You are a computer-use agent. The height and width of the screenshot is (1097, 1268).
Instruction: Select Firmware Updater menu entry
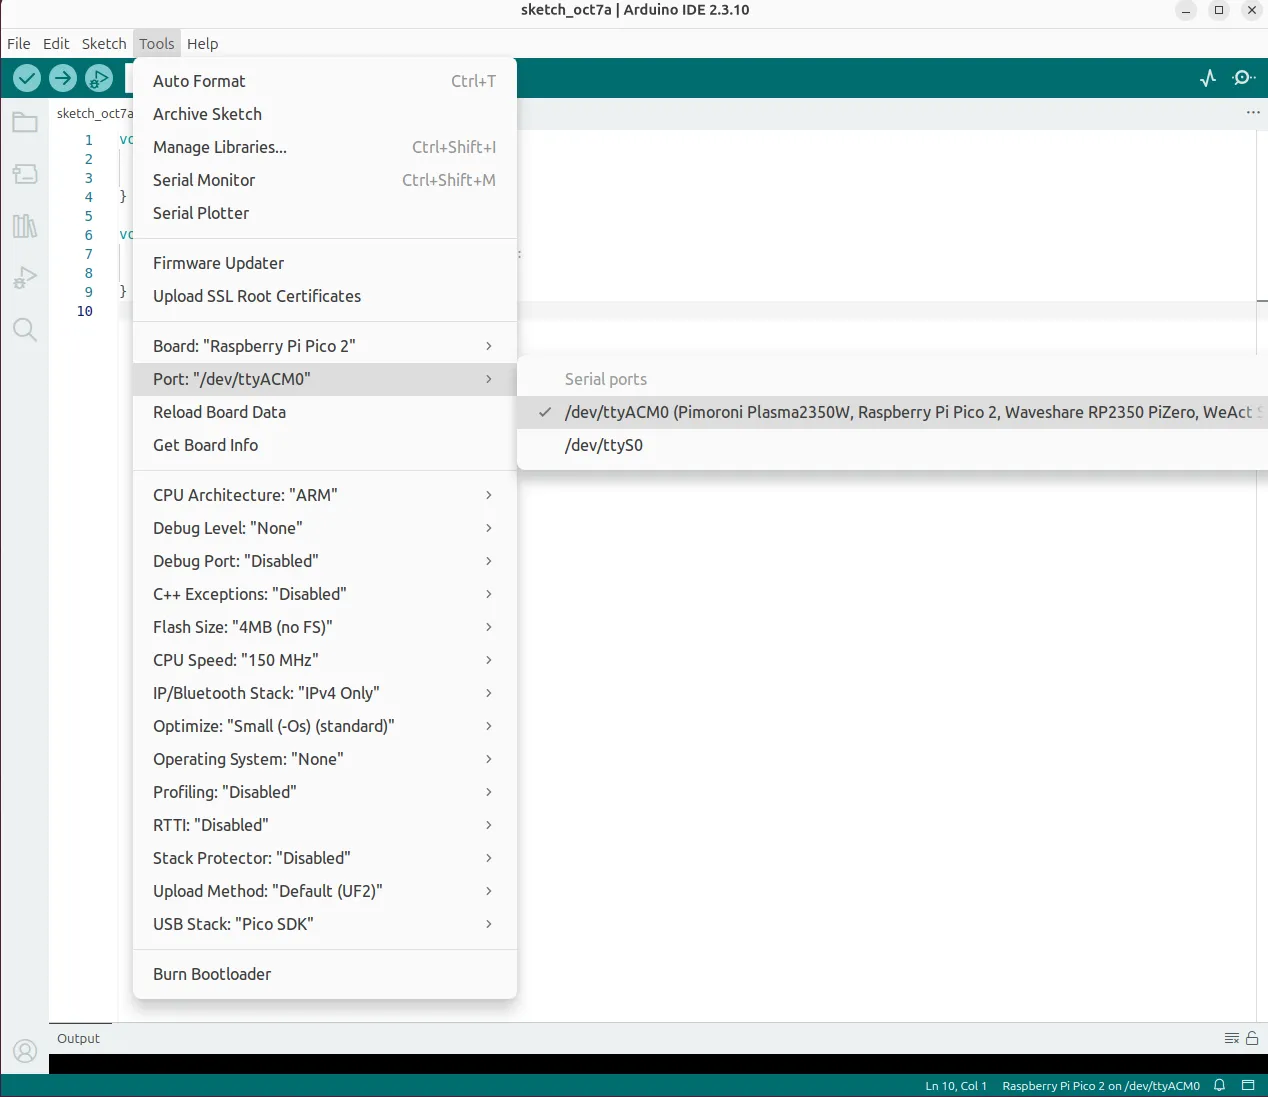(325, 263)
